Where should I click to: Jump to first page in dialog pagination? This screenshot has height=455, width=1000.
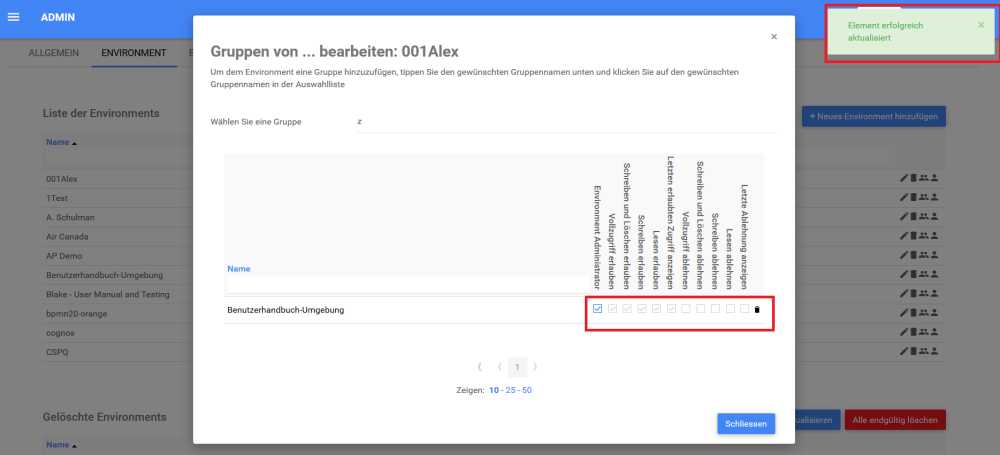click(x=480, y=367)
